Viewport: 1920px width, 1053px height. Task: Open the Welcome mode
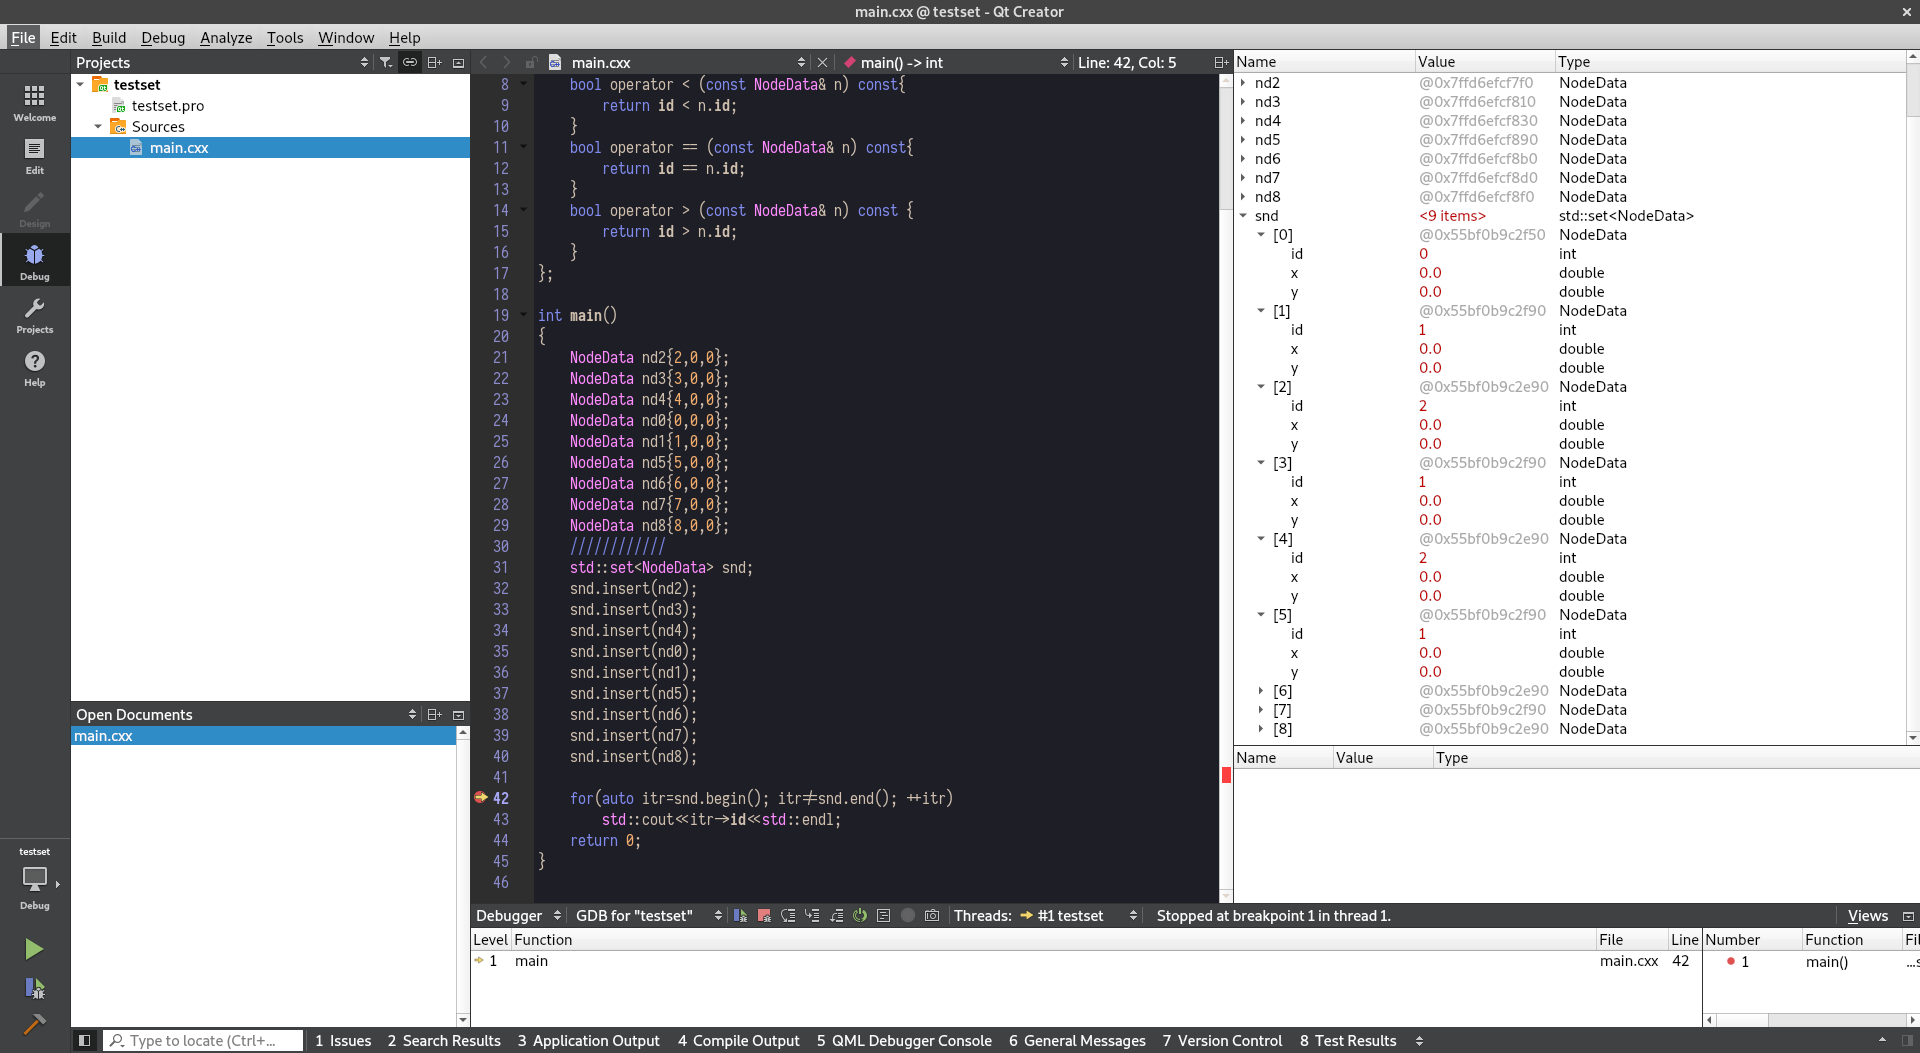34,103
